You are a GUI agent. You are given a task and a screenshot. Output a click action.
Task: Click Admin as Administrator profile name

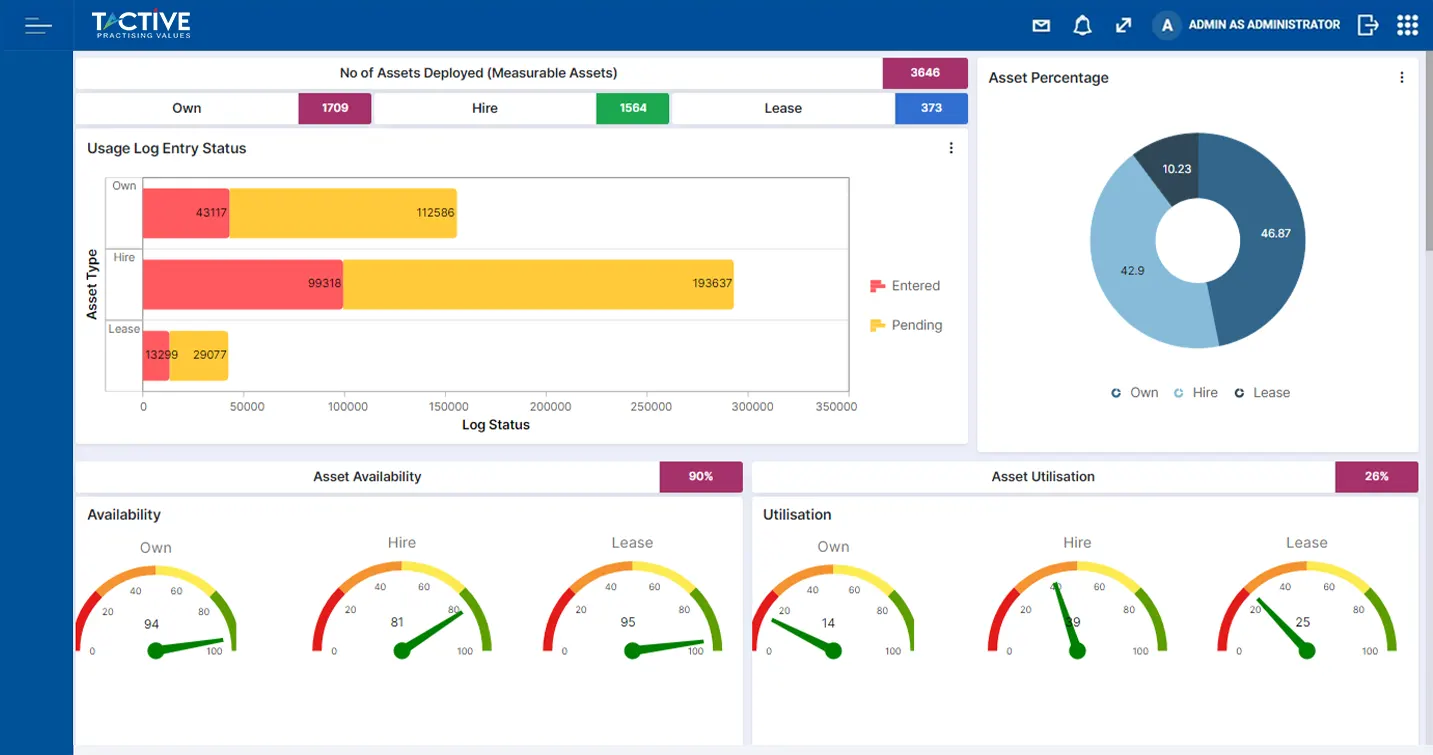coord(1264,25)
